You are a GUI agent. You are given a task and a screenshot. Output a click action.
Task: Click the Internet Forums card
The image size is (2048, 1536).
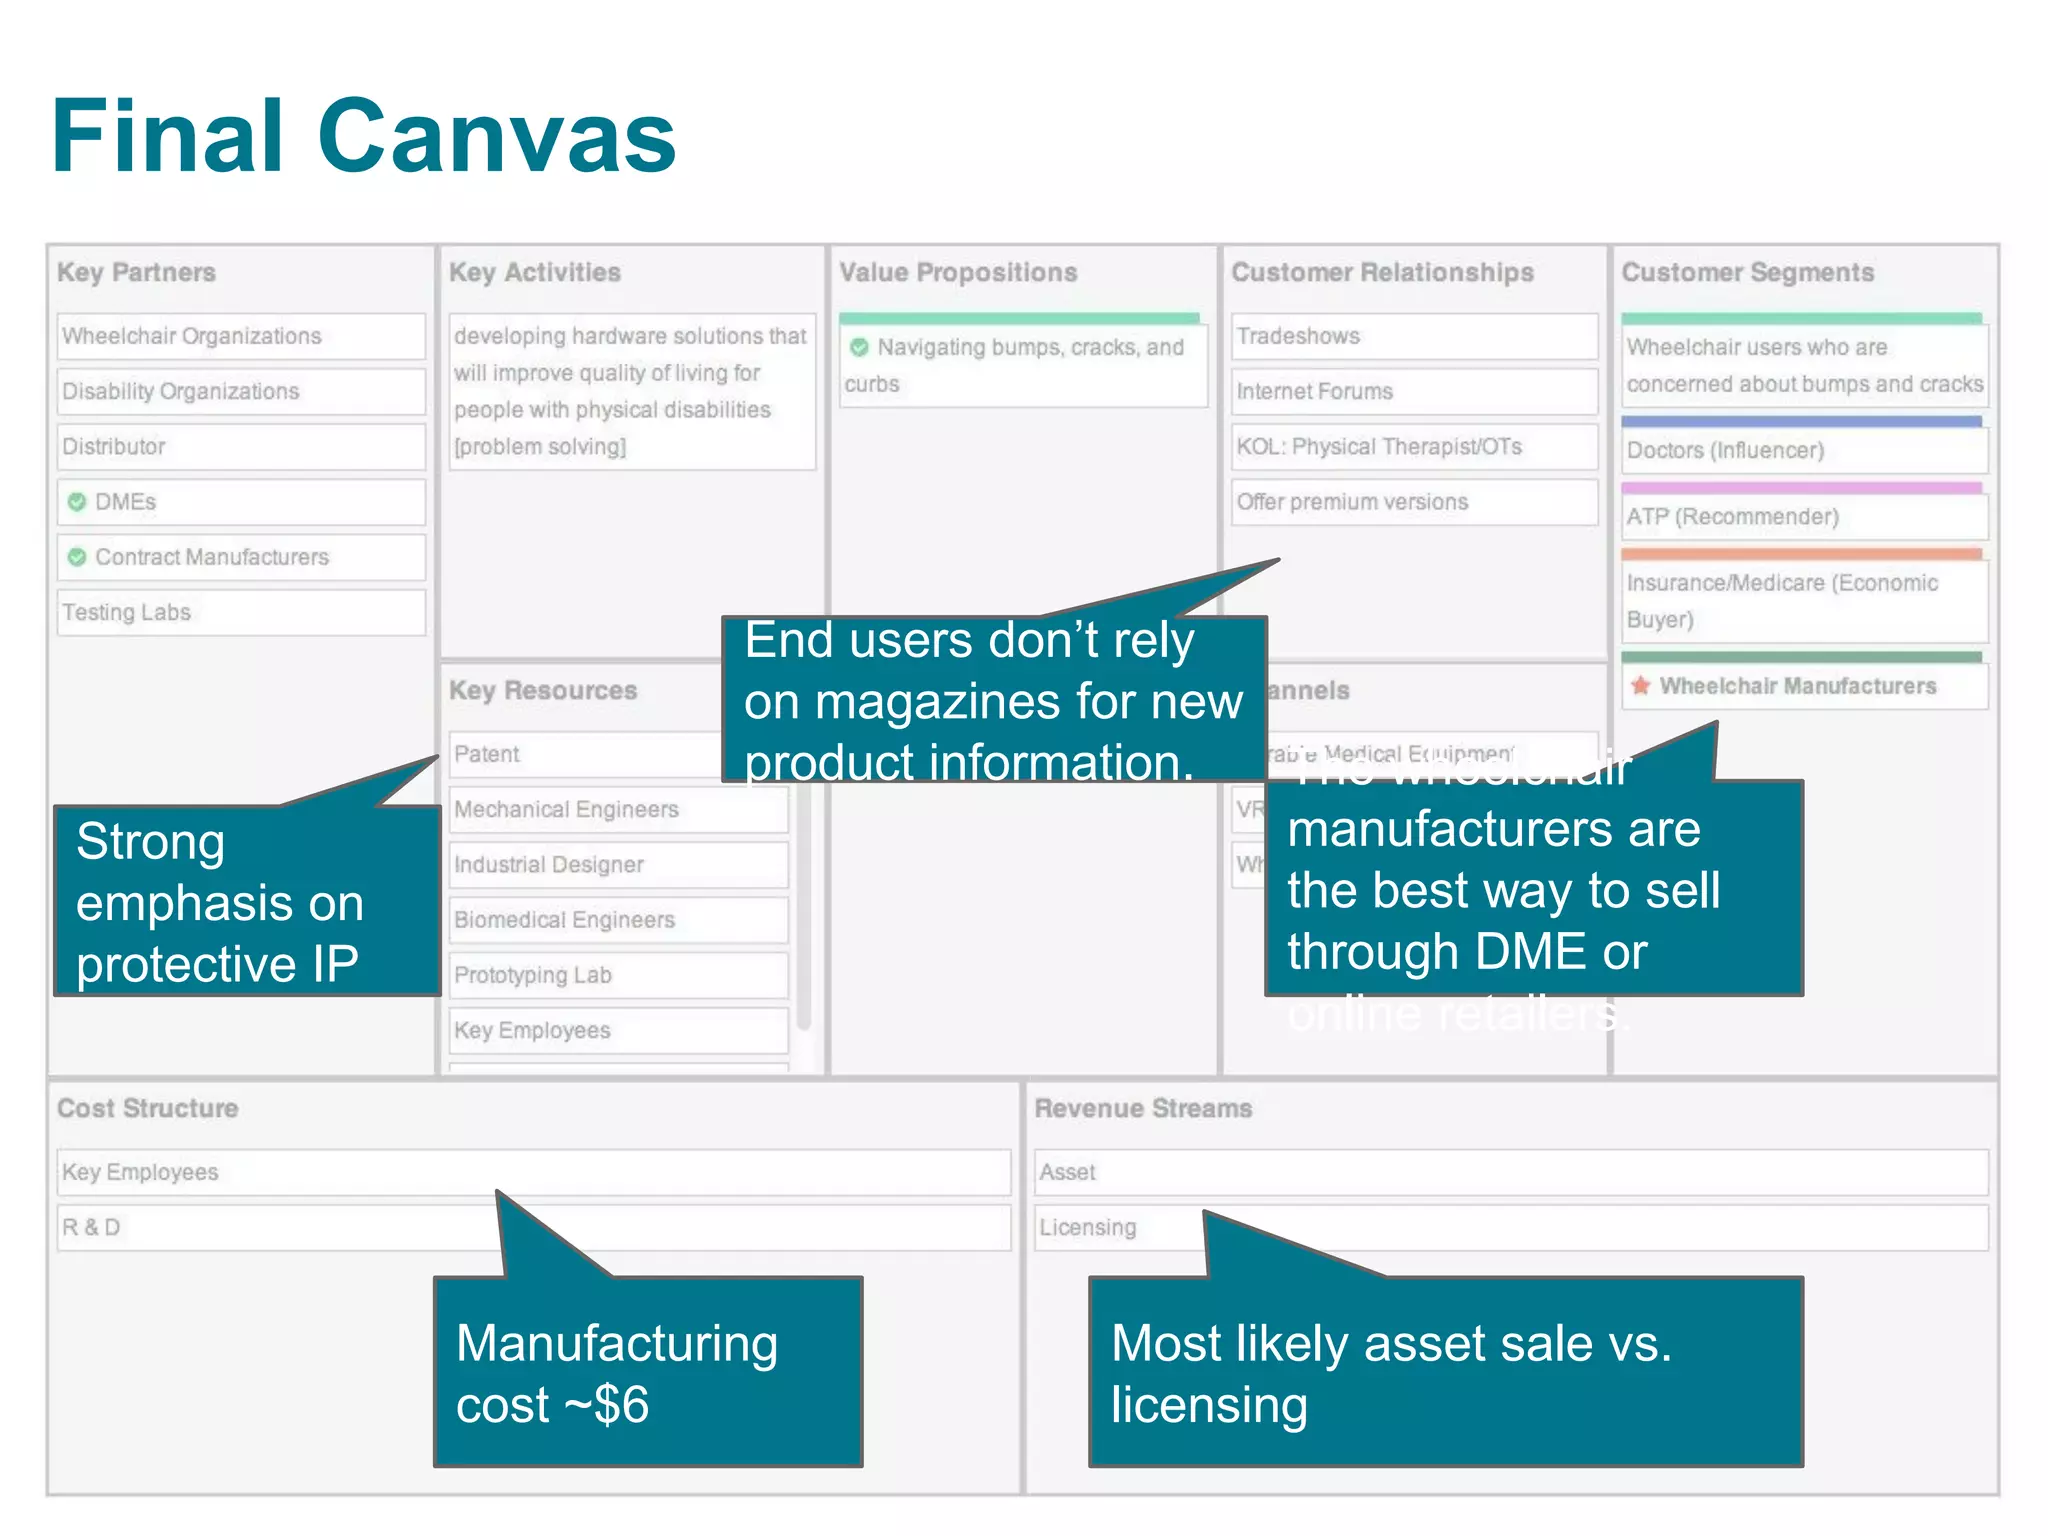[1413, 391]
